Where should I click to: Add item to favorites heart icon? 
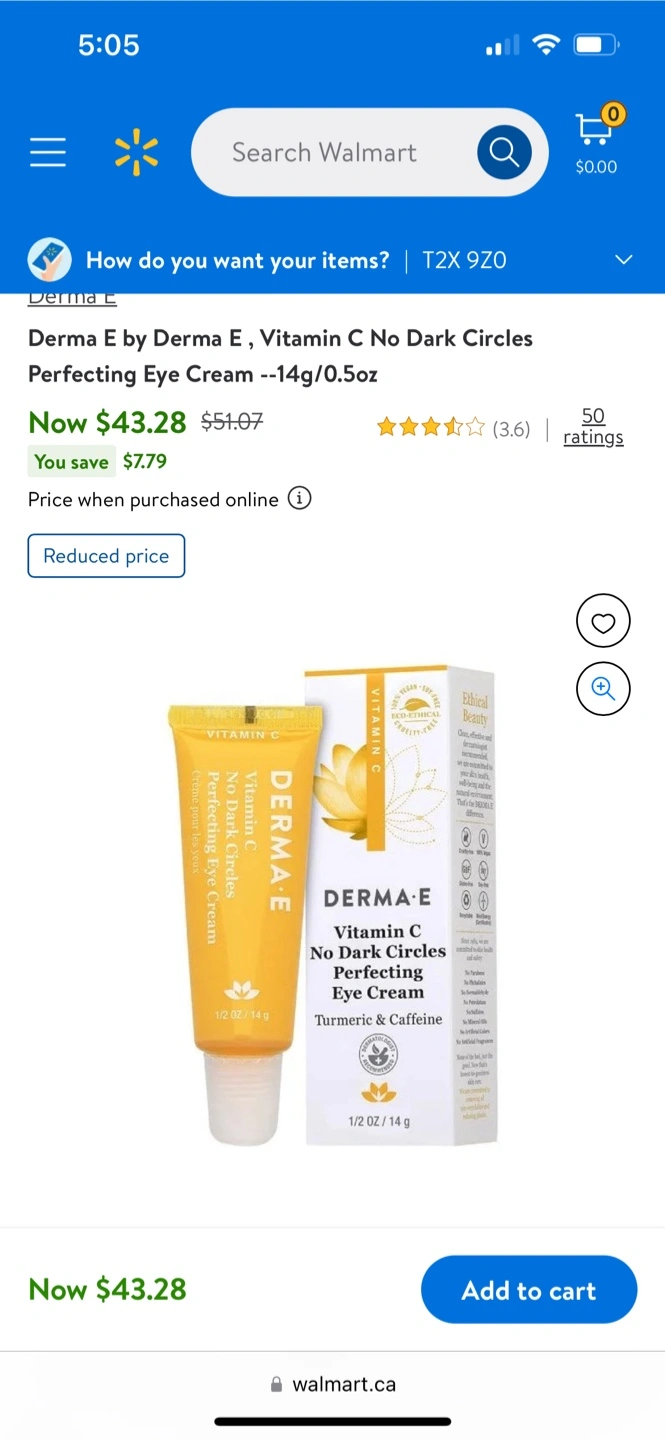coord(603,621)
